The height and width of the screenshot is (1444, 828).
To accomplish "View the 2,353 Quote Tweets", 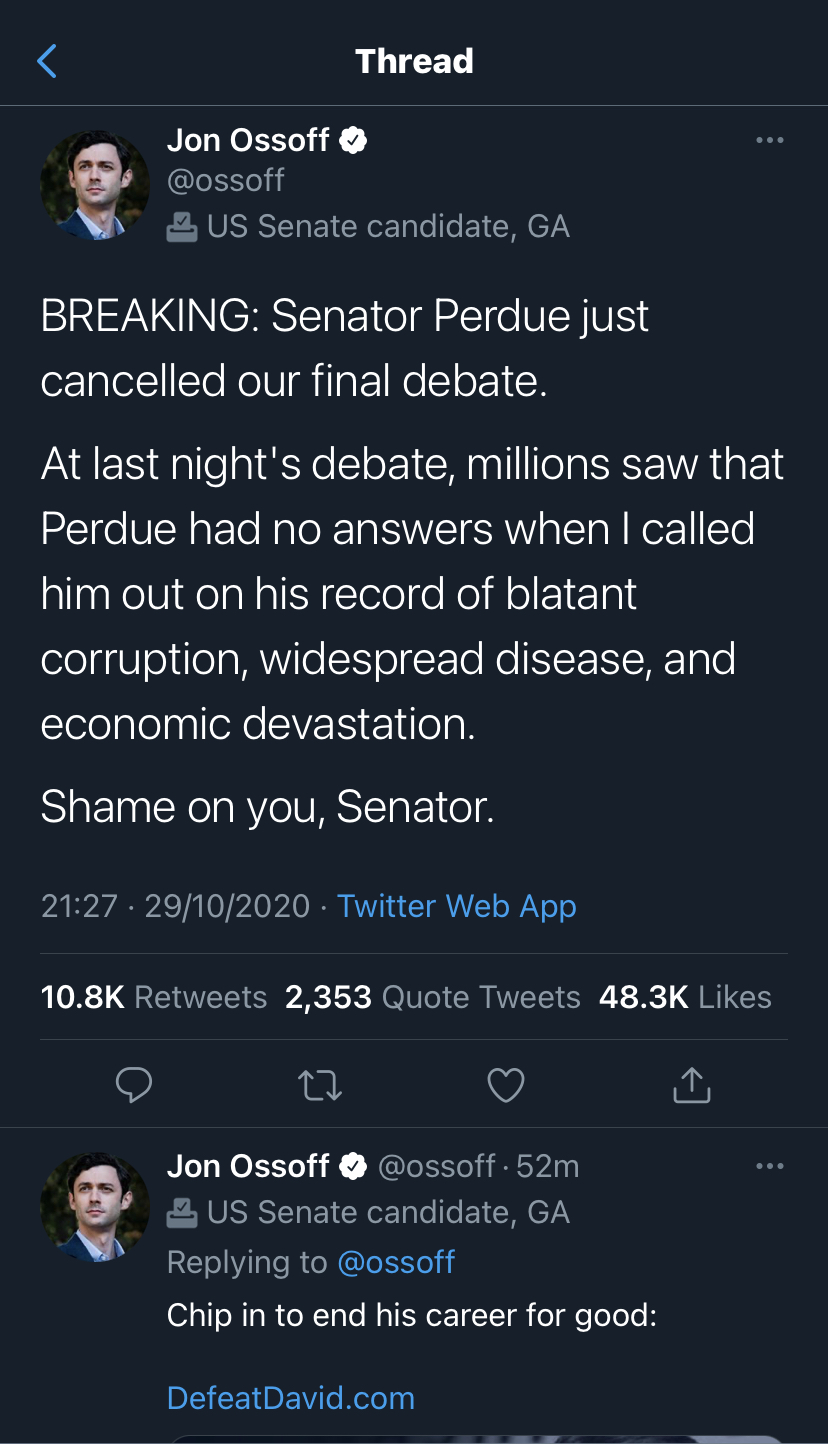I will click(x=432, y=997).
